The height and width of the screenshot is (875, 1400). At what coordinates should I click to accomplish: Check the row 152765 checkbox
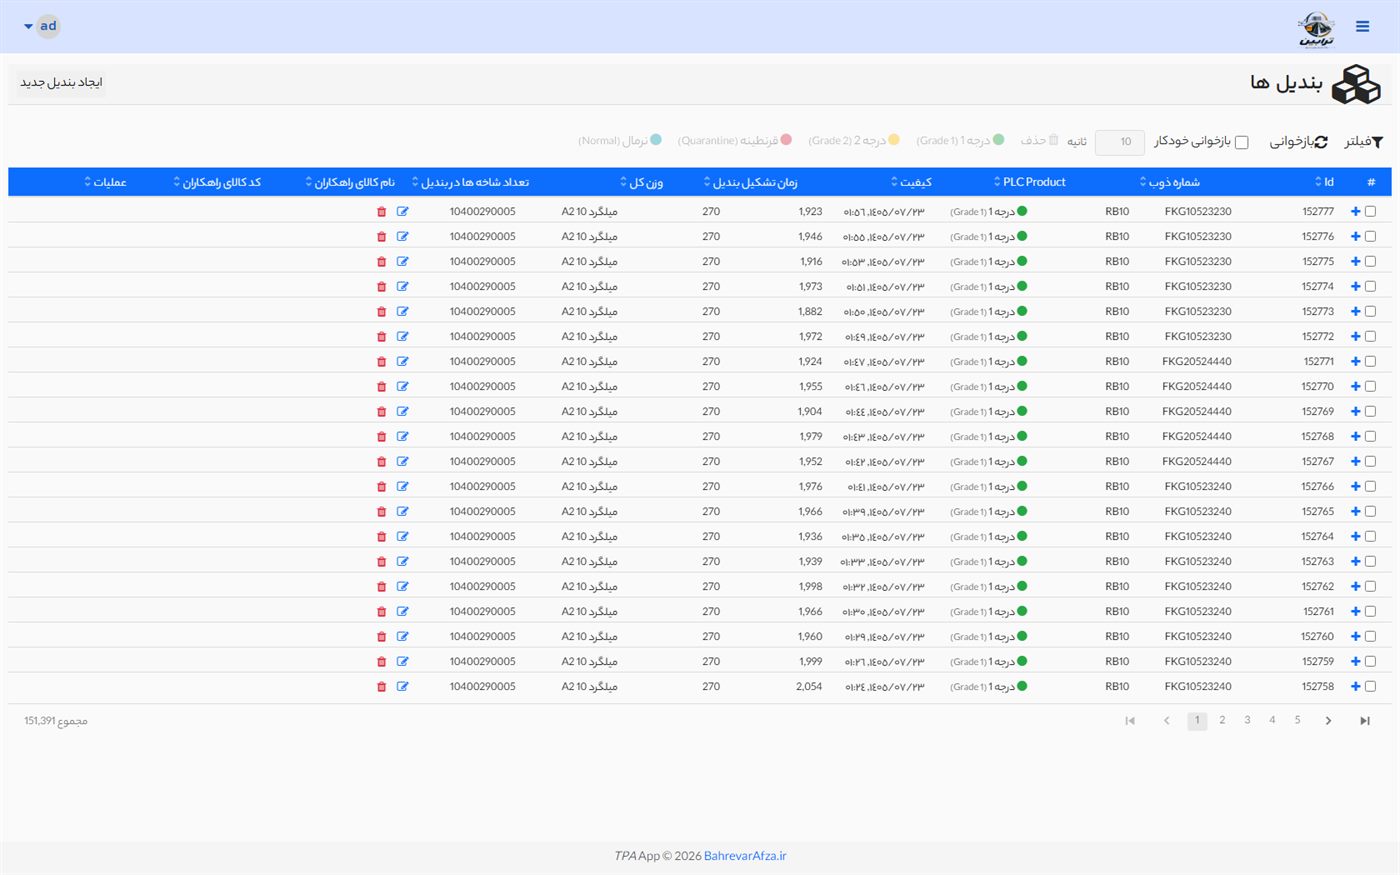(x=1370, y=511)
